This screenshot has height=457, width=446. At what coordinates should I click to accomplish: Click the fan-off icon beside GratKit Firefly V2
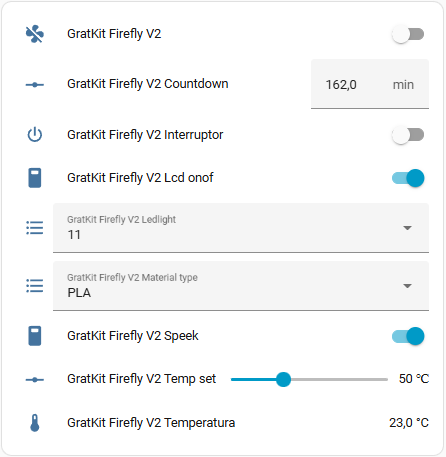(35, 34)
